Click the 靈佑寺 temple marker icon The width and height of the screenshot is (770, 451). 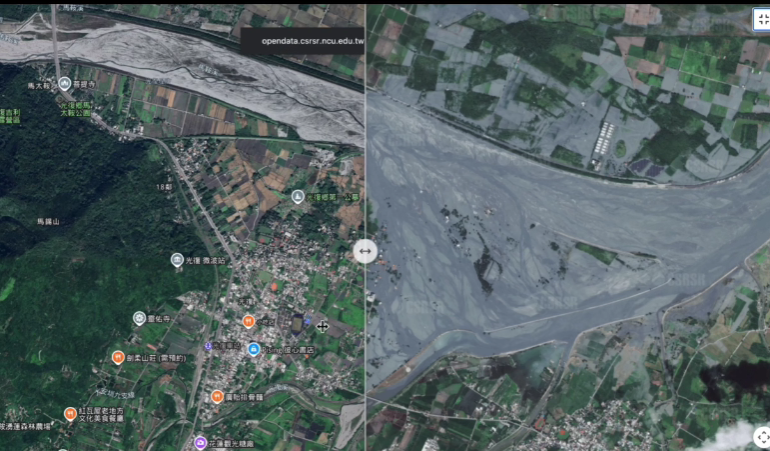tap(139, 318)
